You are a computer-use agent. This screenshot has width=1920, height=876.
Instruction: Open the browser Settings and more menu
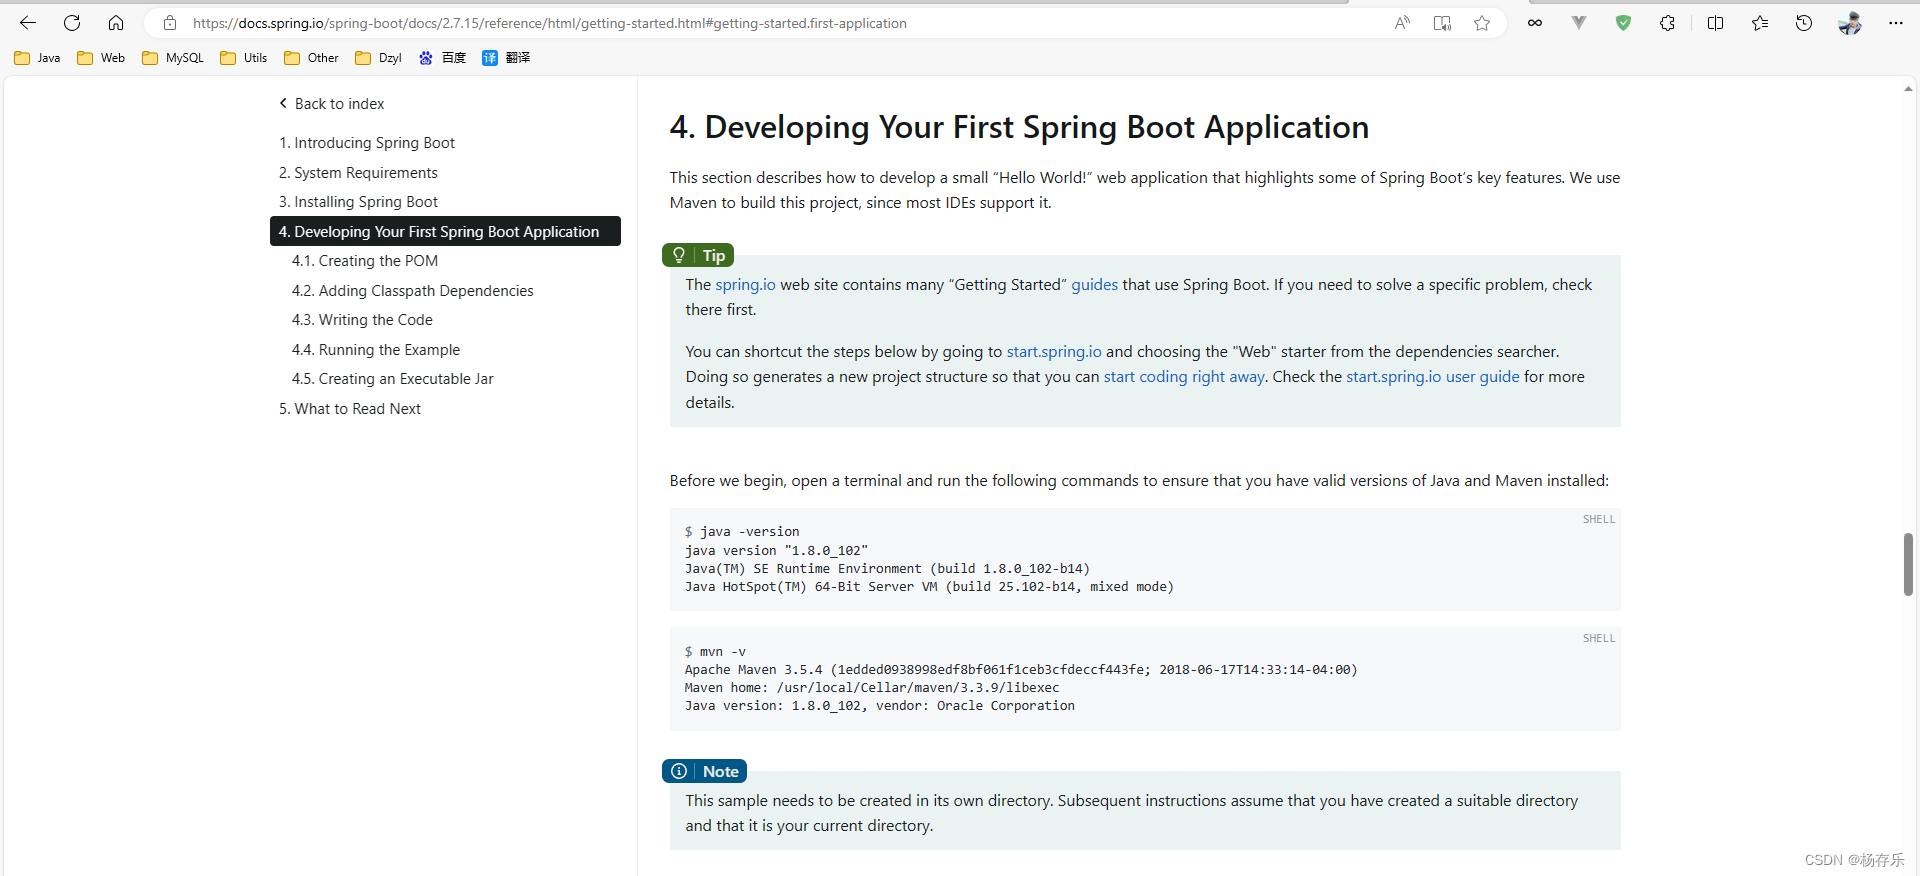pyautogui.click(x=1896, y=23)
